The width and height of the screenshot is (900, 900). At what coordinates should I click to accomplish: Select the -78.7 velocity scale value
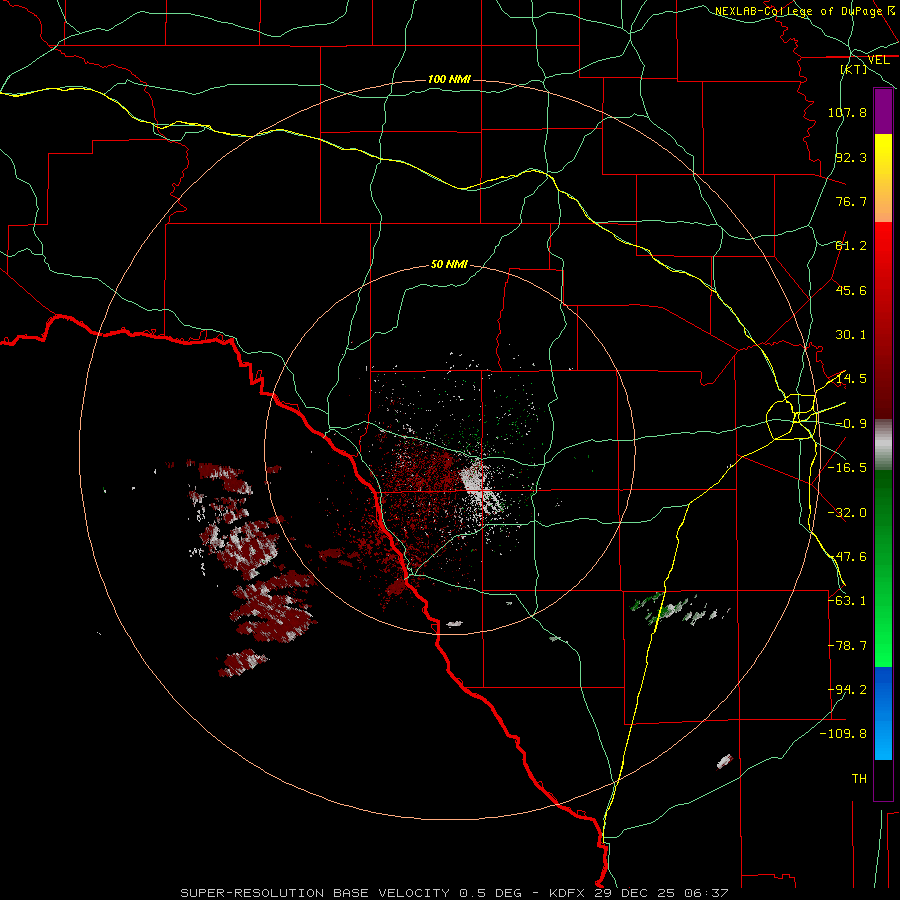click(847, 646)
